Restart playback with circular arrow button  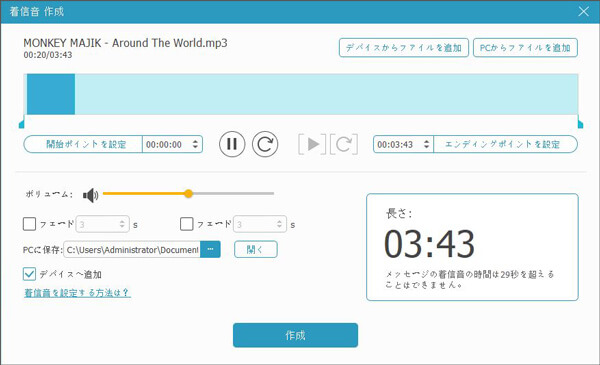click(265, 144)
